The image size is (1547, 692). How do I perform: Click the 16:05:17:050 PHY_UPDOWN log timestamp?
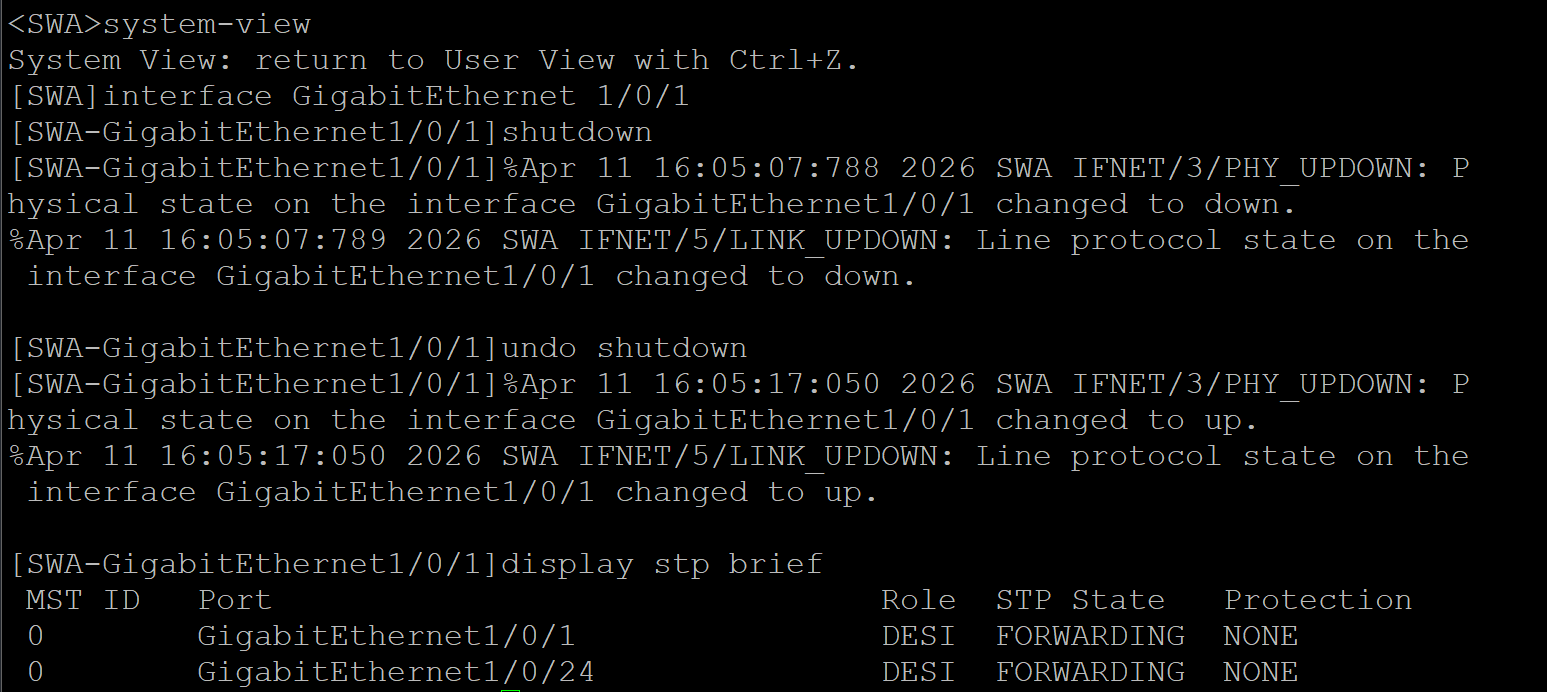coord(767,384)
